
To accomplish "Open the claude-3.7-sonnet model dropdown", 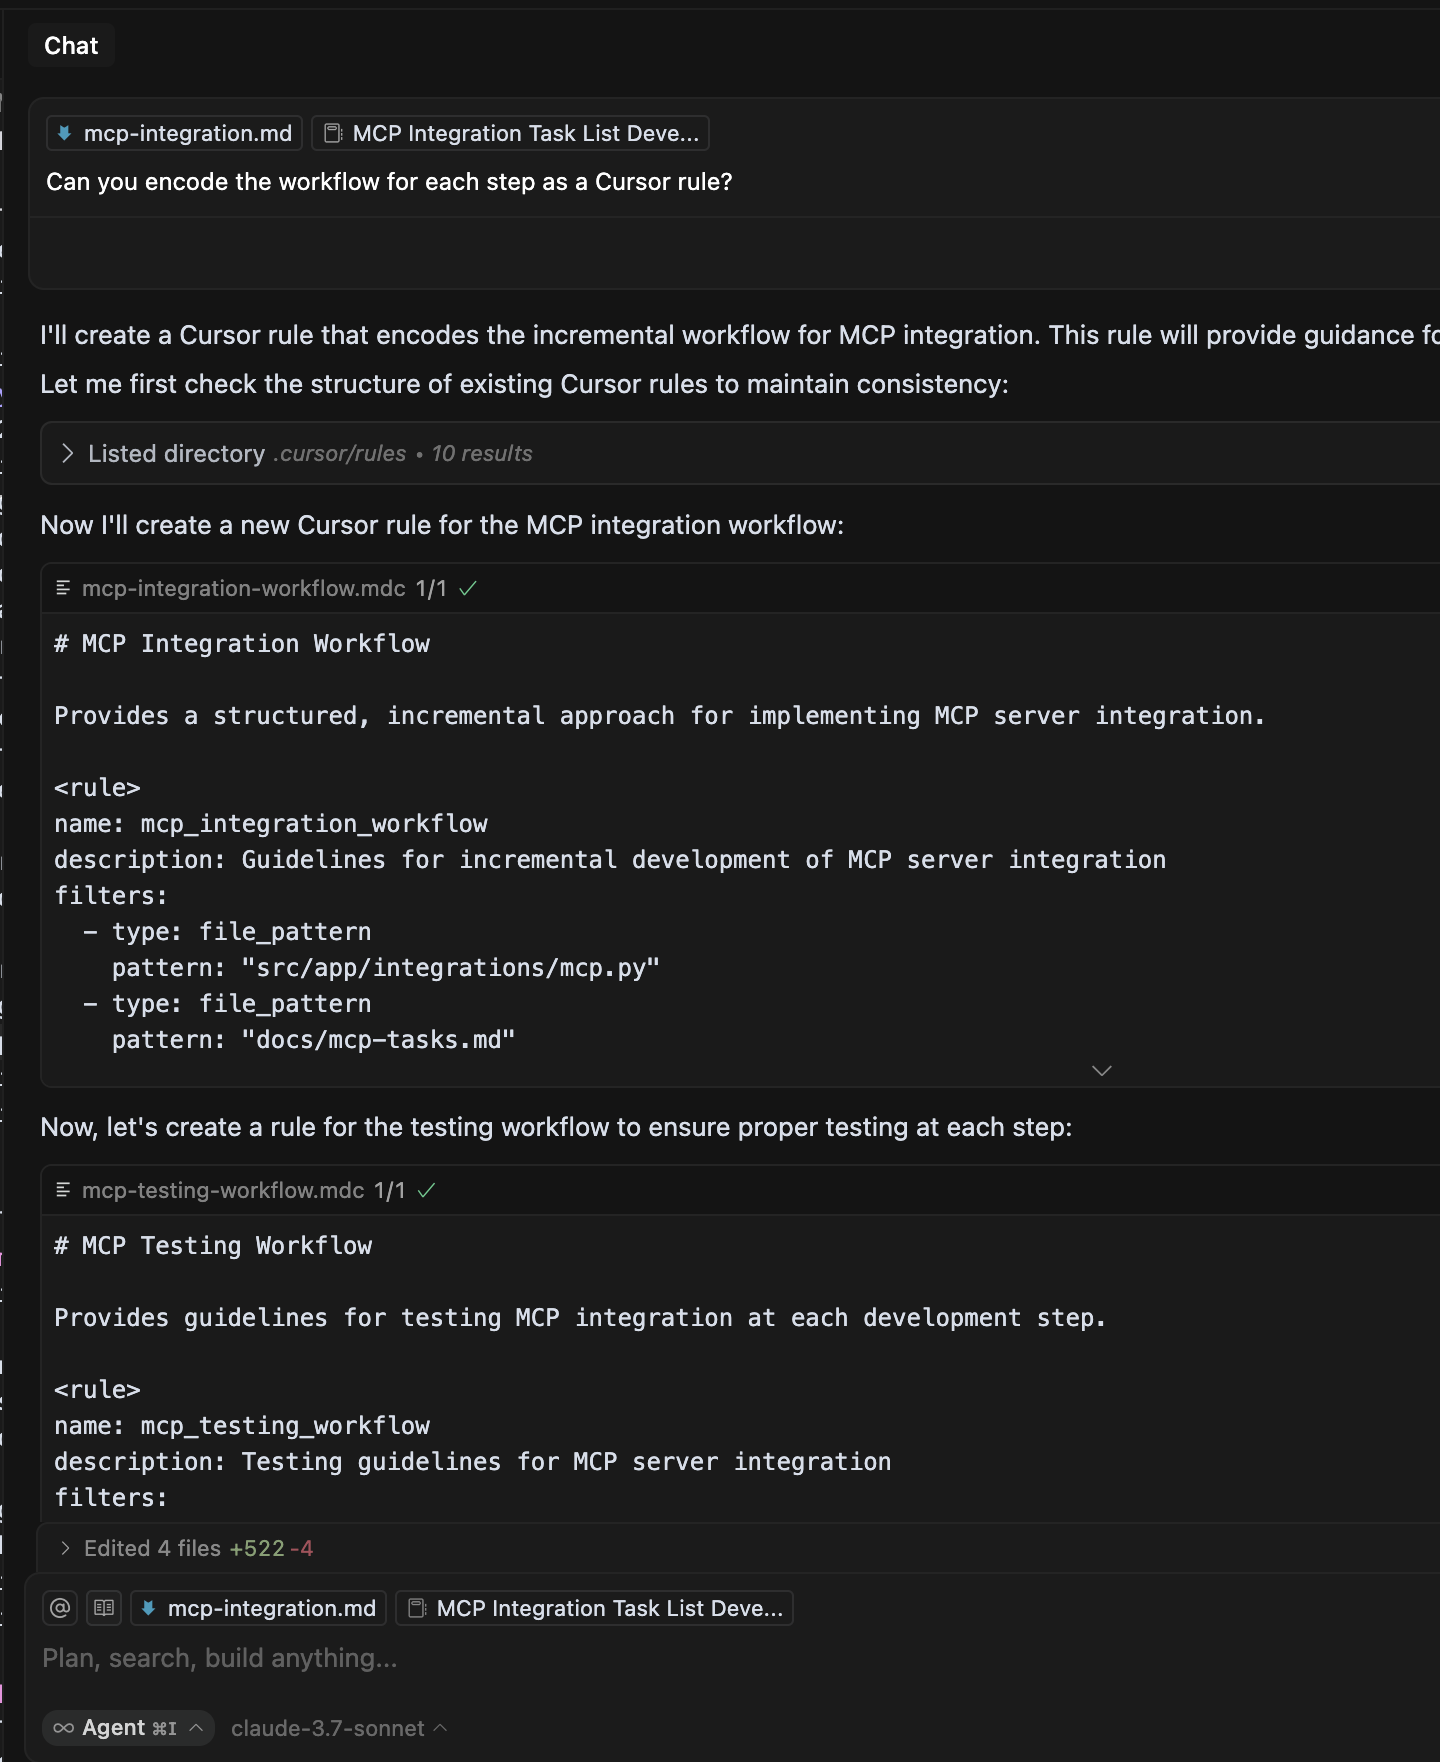I will pos(339,1728).
